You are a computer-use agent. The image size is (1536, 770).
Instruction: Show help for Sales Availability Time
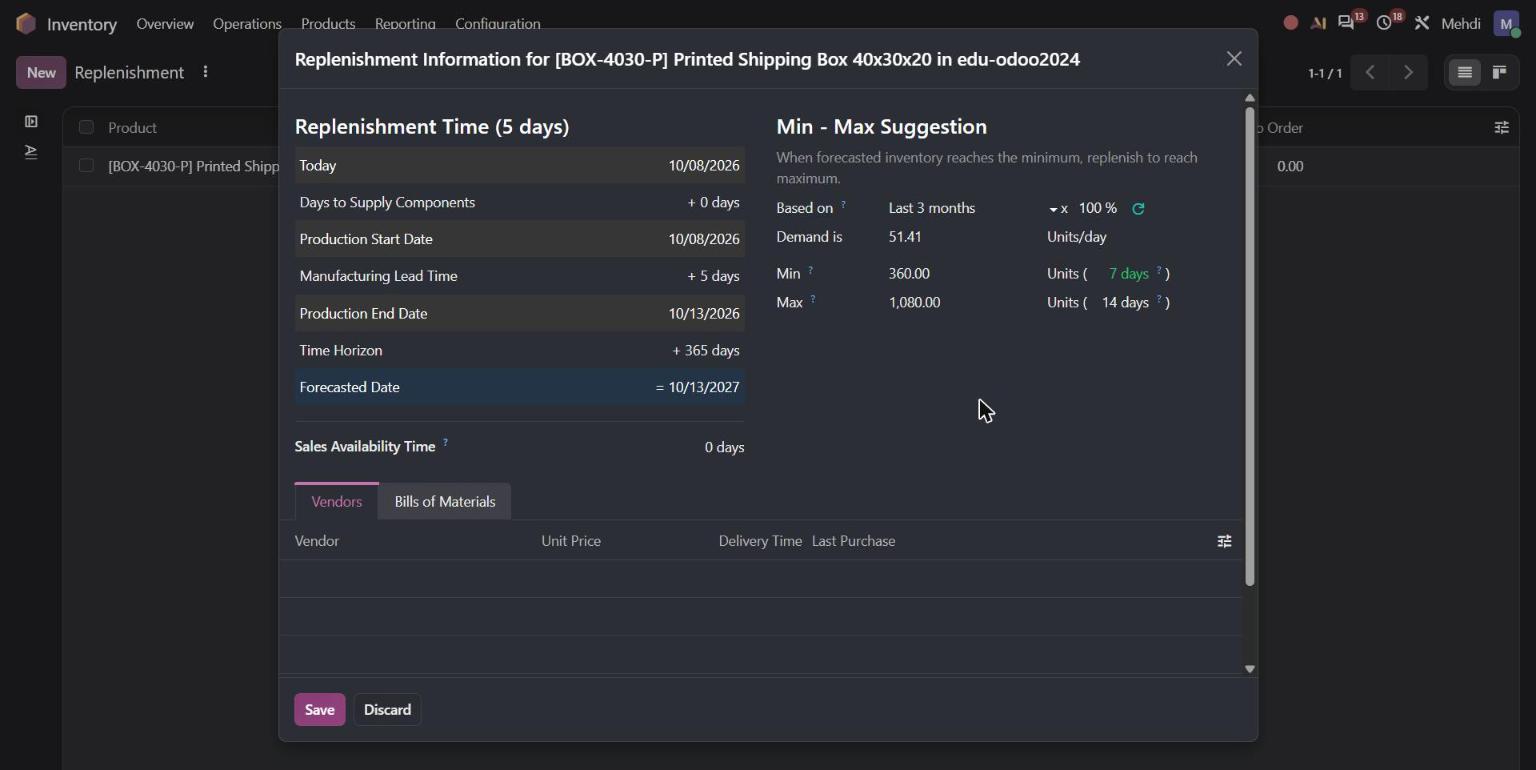point(445,442)
